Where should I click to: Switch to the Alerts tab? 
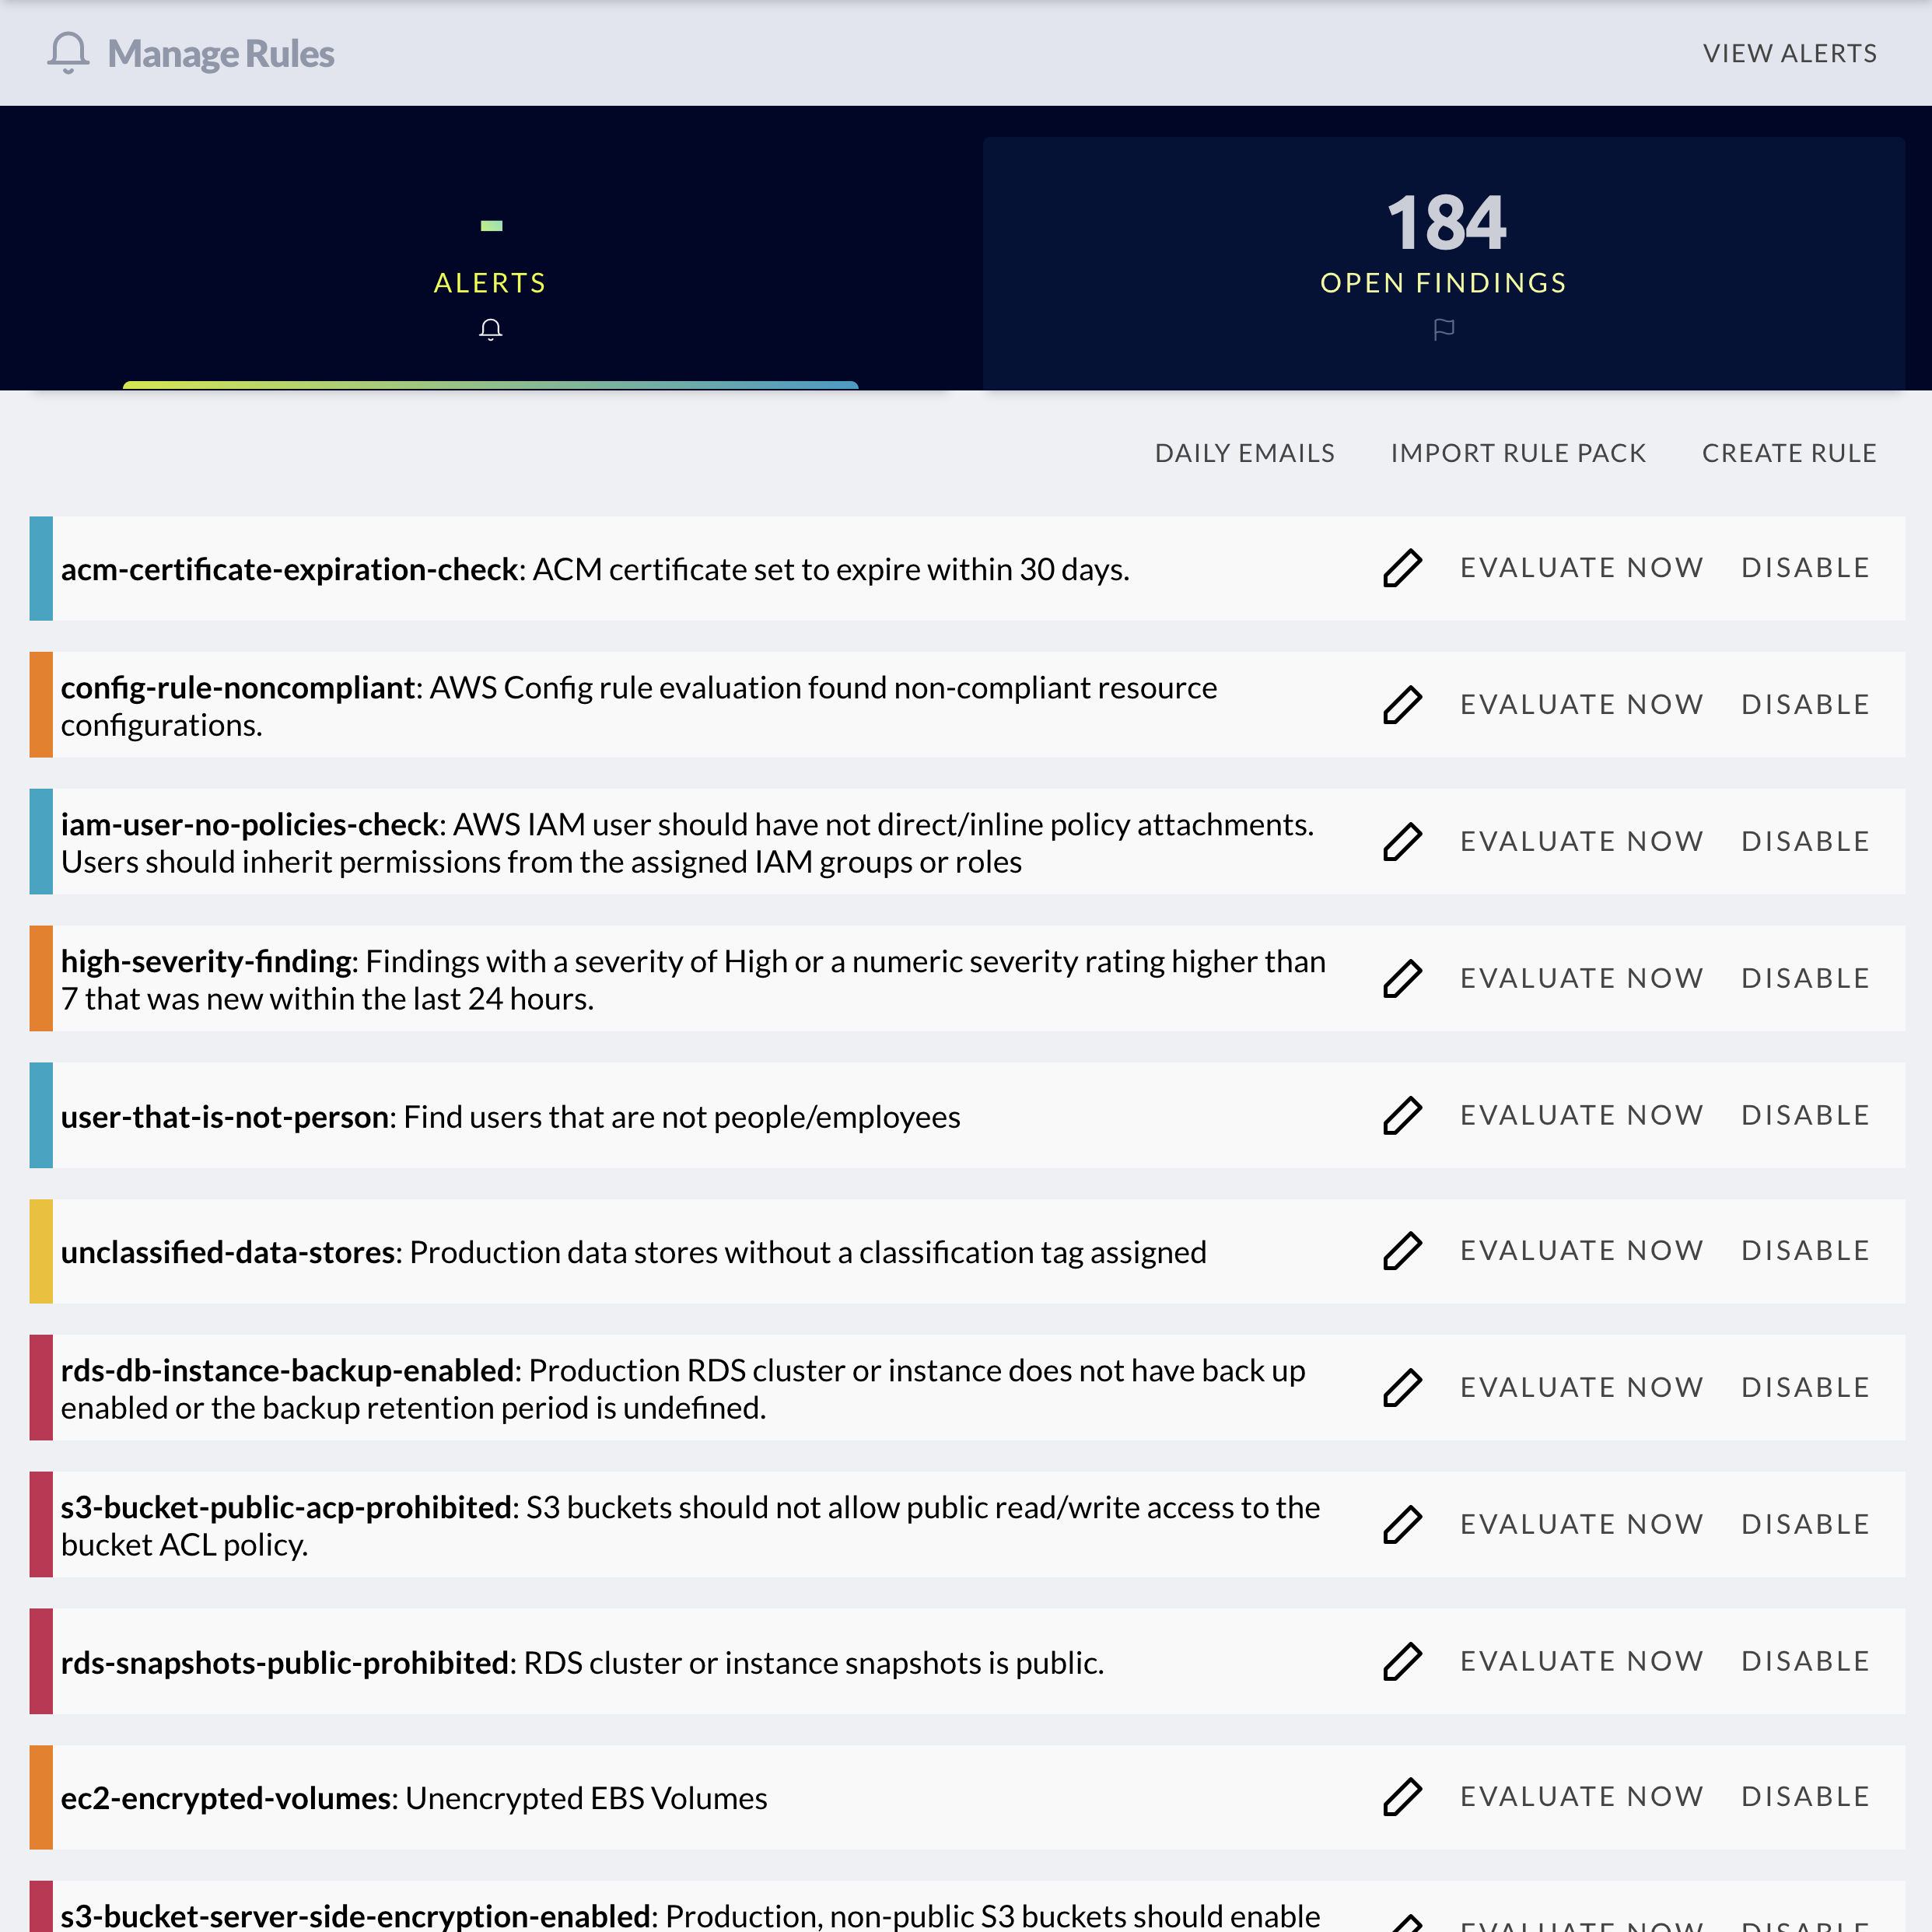490,283
